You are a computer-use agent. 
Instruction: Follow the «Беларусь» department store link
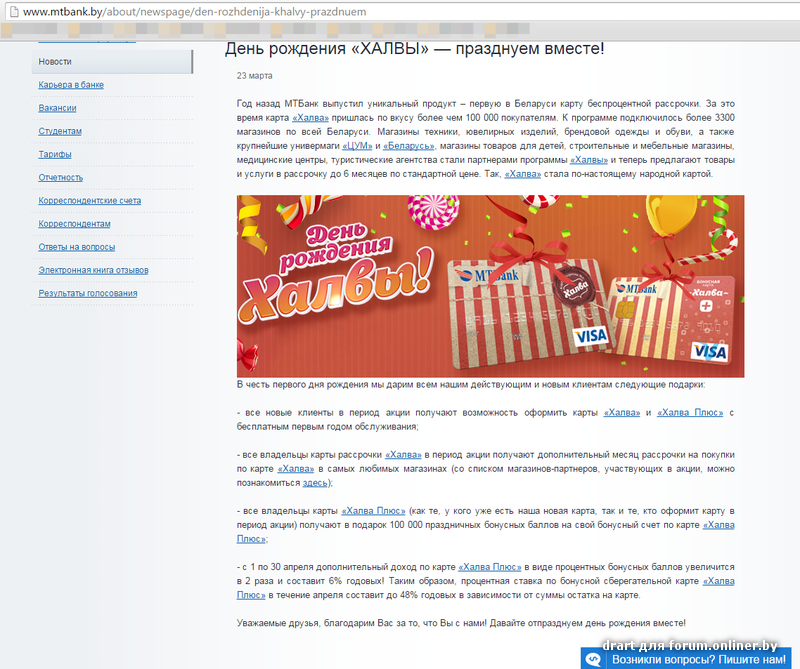(x=409, y=146)
